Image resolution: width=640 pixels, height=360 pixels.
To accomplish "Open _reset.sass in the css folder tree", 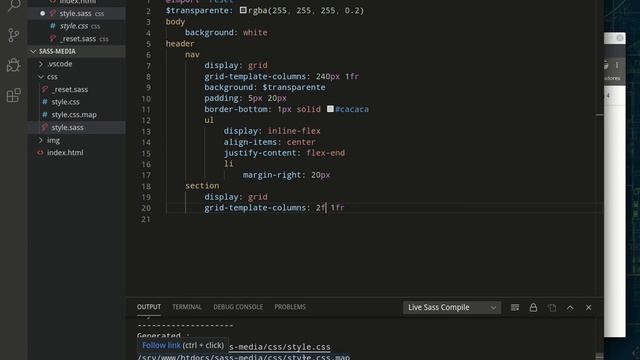I will tap(77, 89).
